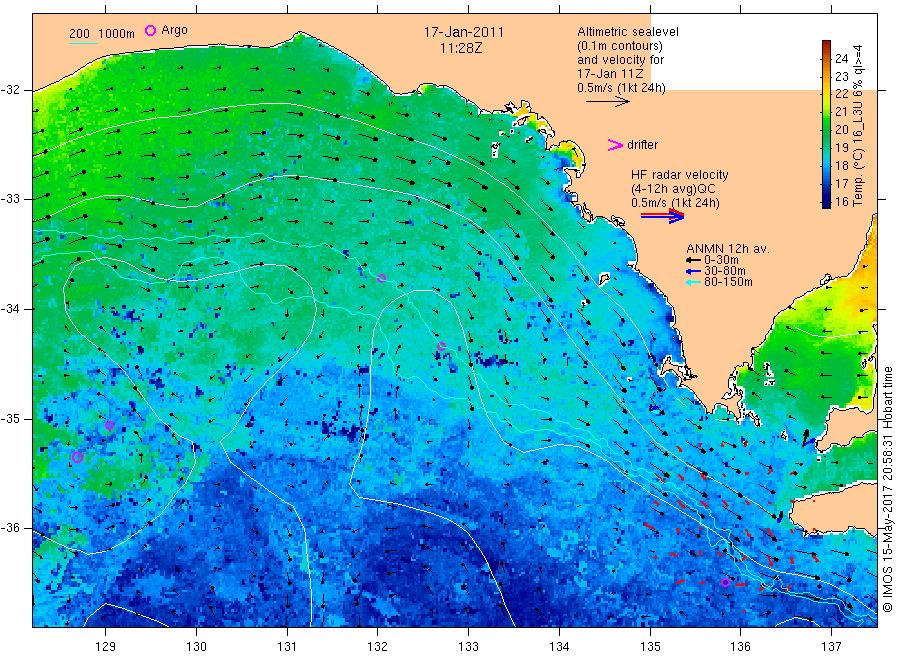Click the '80-150m' depth label
This screenshot has height=660, width=900.
point(728,282)
